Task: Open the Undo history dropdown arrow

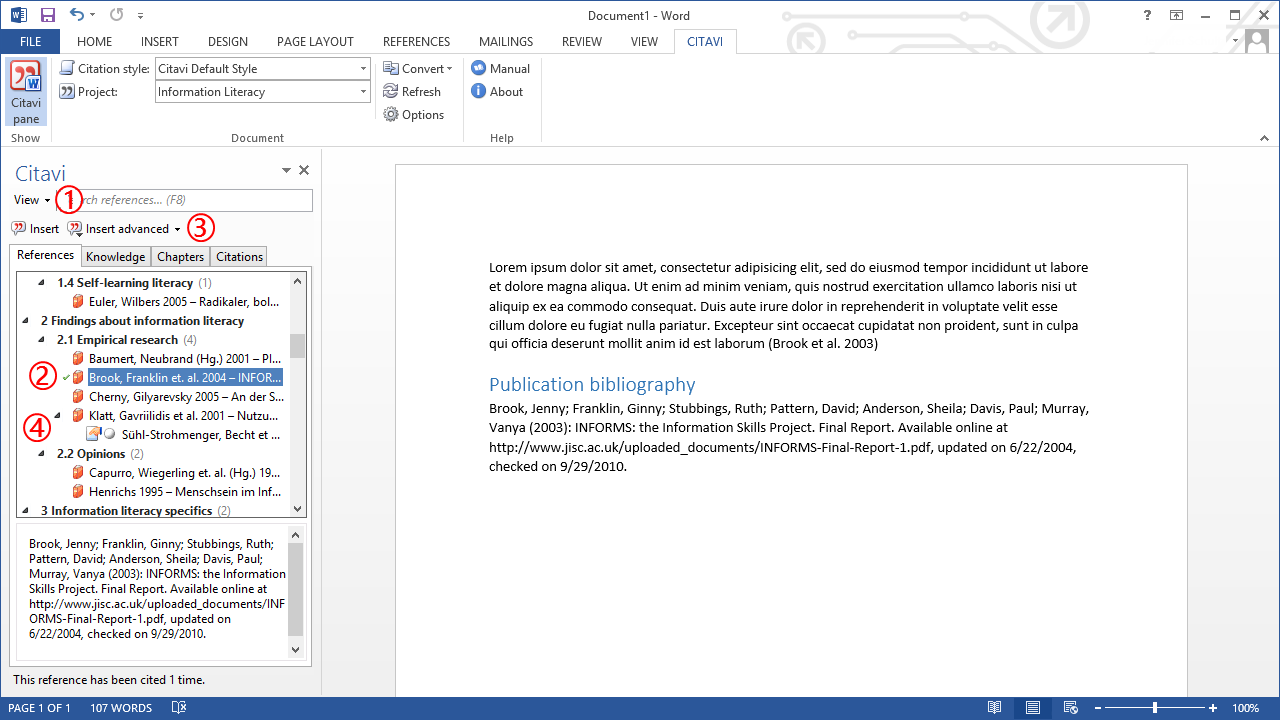Action: point(92,15)
